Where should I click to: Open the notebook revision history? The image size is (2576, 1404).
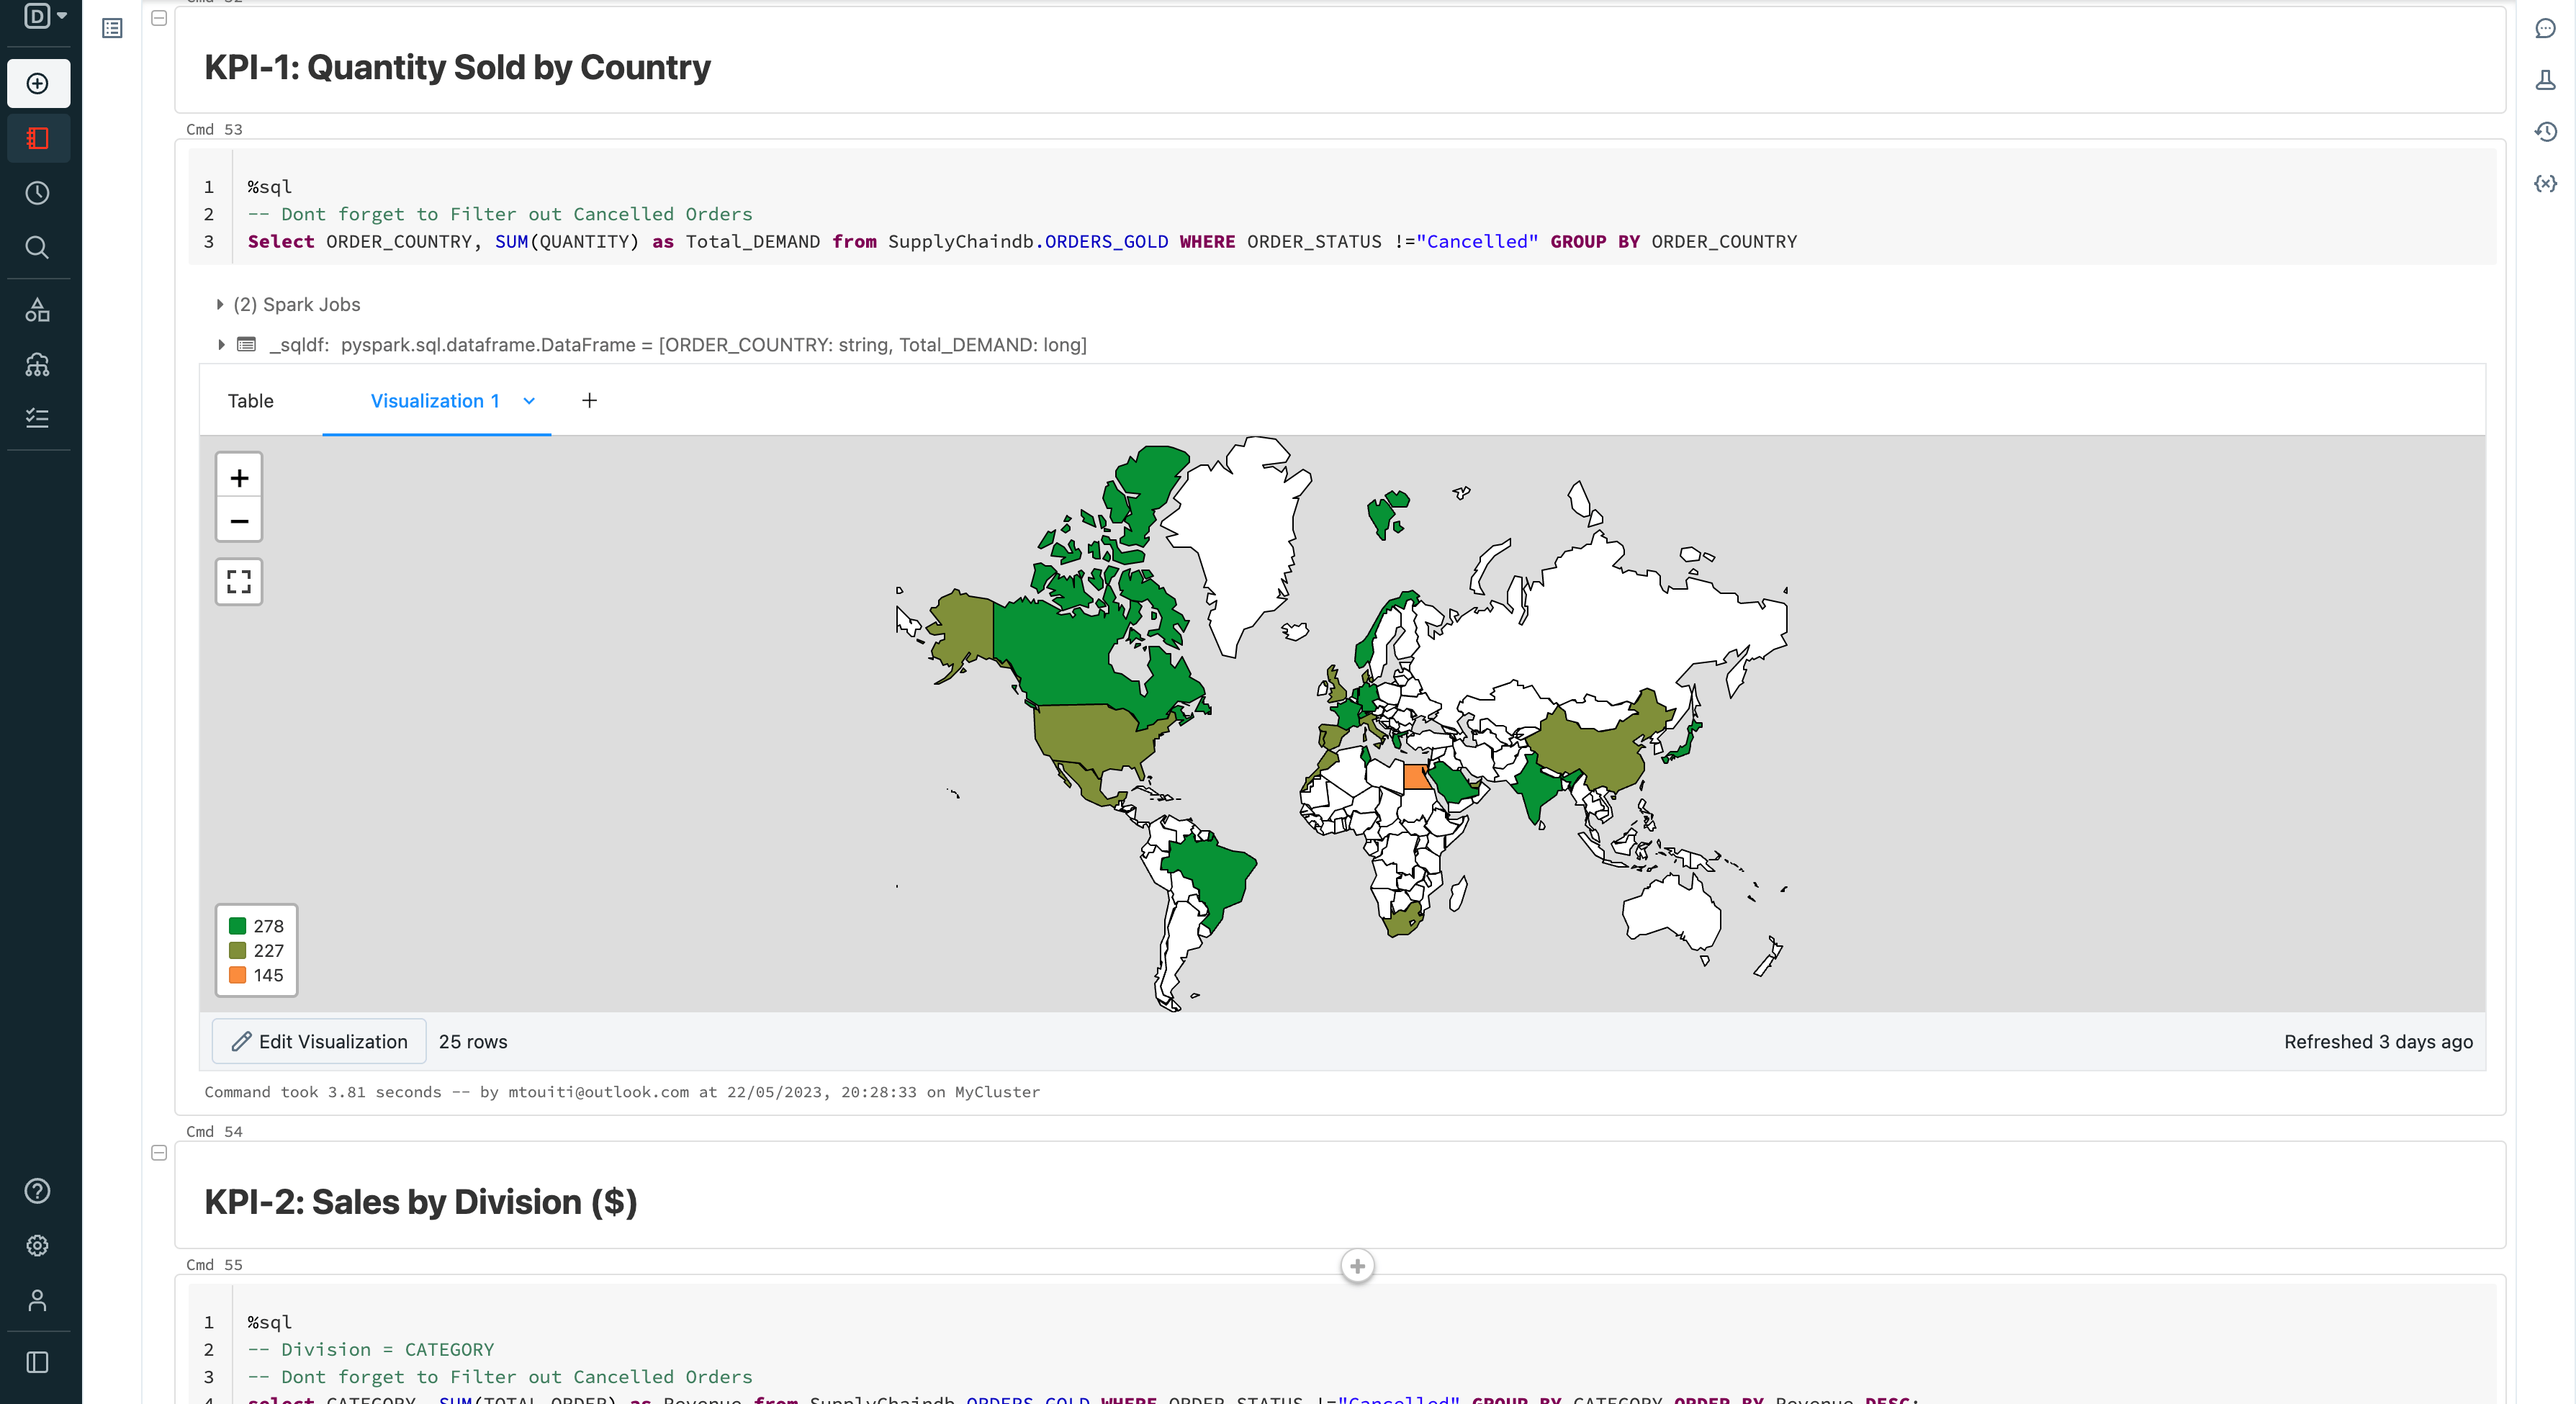(2545, 132)
